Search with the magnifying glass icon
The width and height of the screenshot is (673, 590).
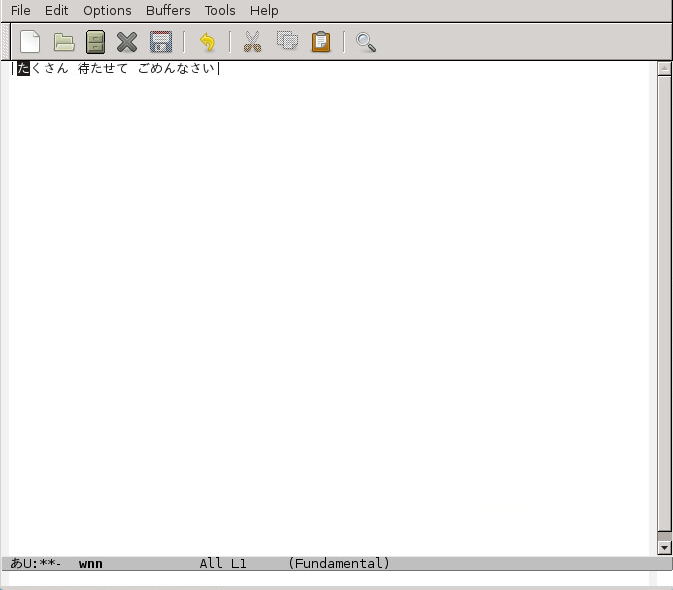pyautogui.click(x=366, y=42)
